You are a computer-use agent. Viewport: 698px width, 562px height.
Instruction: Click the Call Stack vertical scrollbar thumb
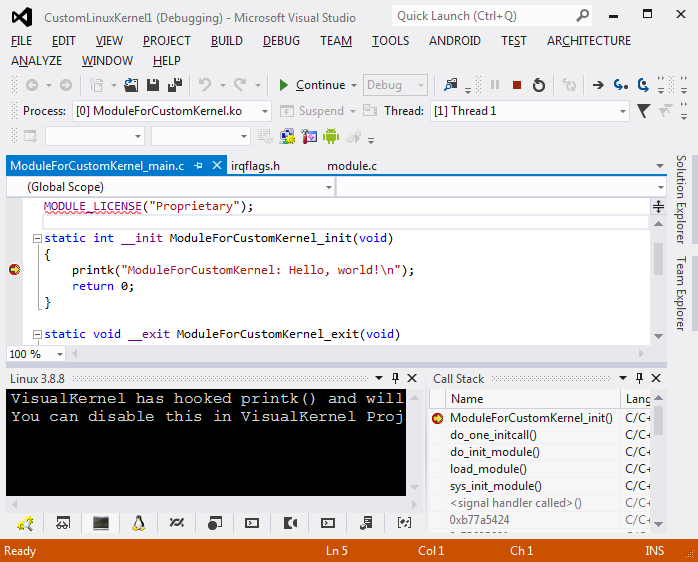click(659, 420)
